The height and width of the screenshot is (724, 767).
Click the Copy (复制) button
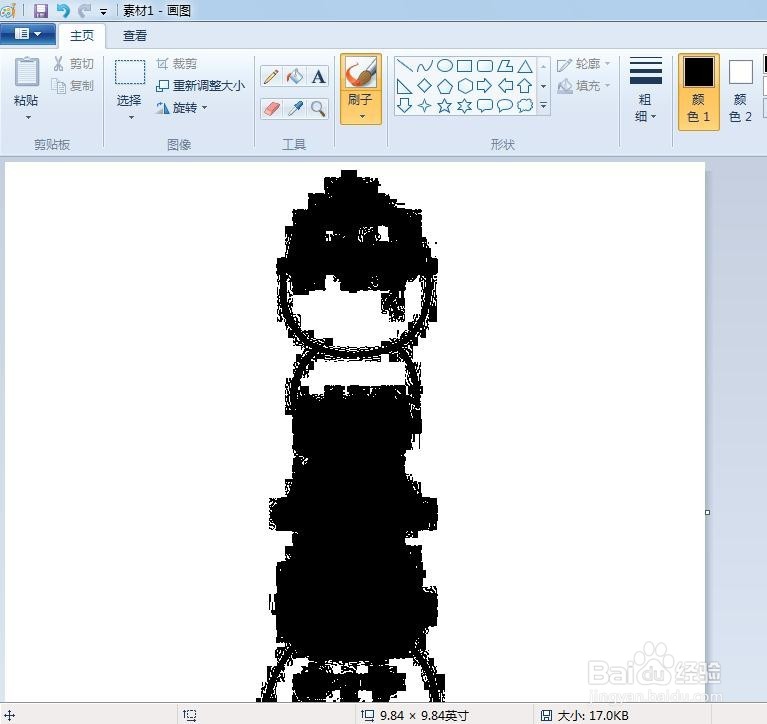[73, 86]
